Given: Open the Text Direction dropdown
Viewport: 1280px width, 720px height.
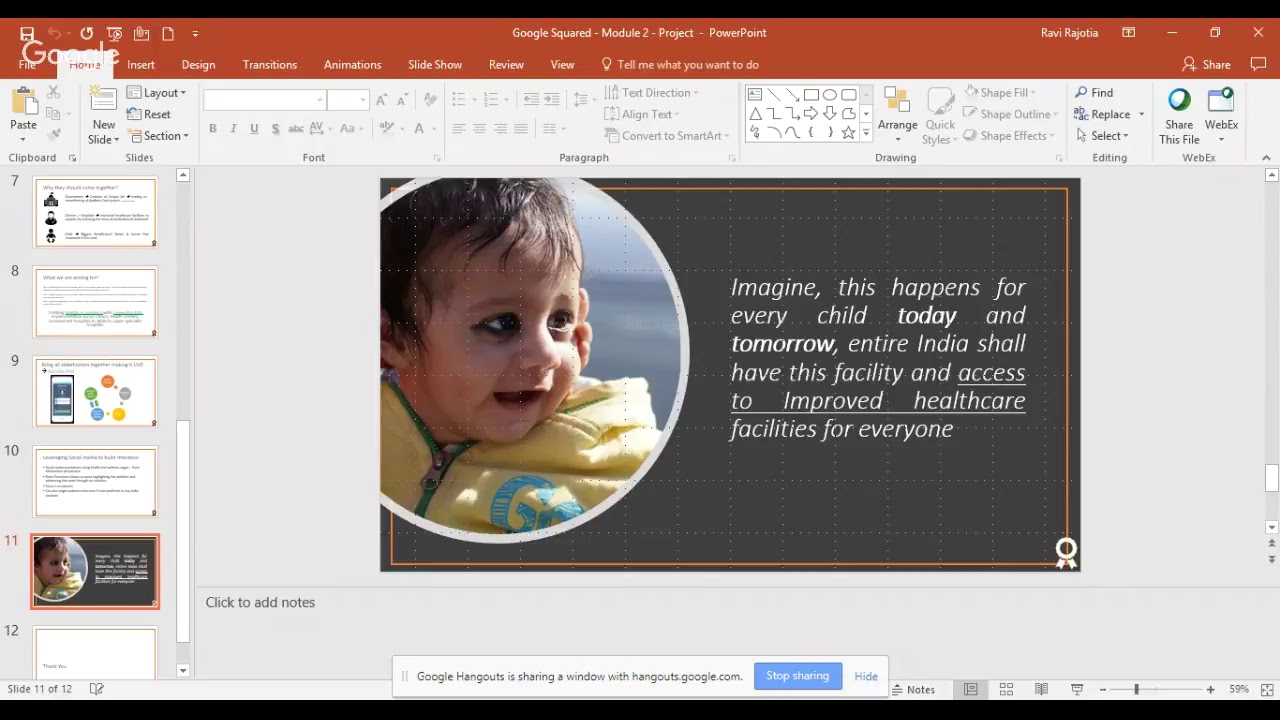Looking at the screenshot, I should [652, 93].
